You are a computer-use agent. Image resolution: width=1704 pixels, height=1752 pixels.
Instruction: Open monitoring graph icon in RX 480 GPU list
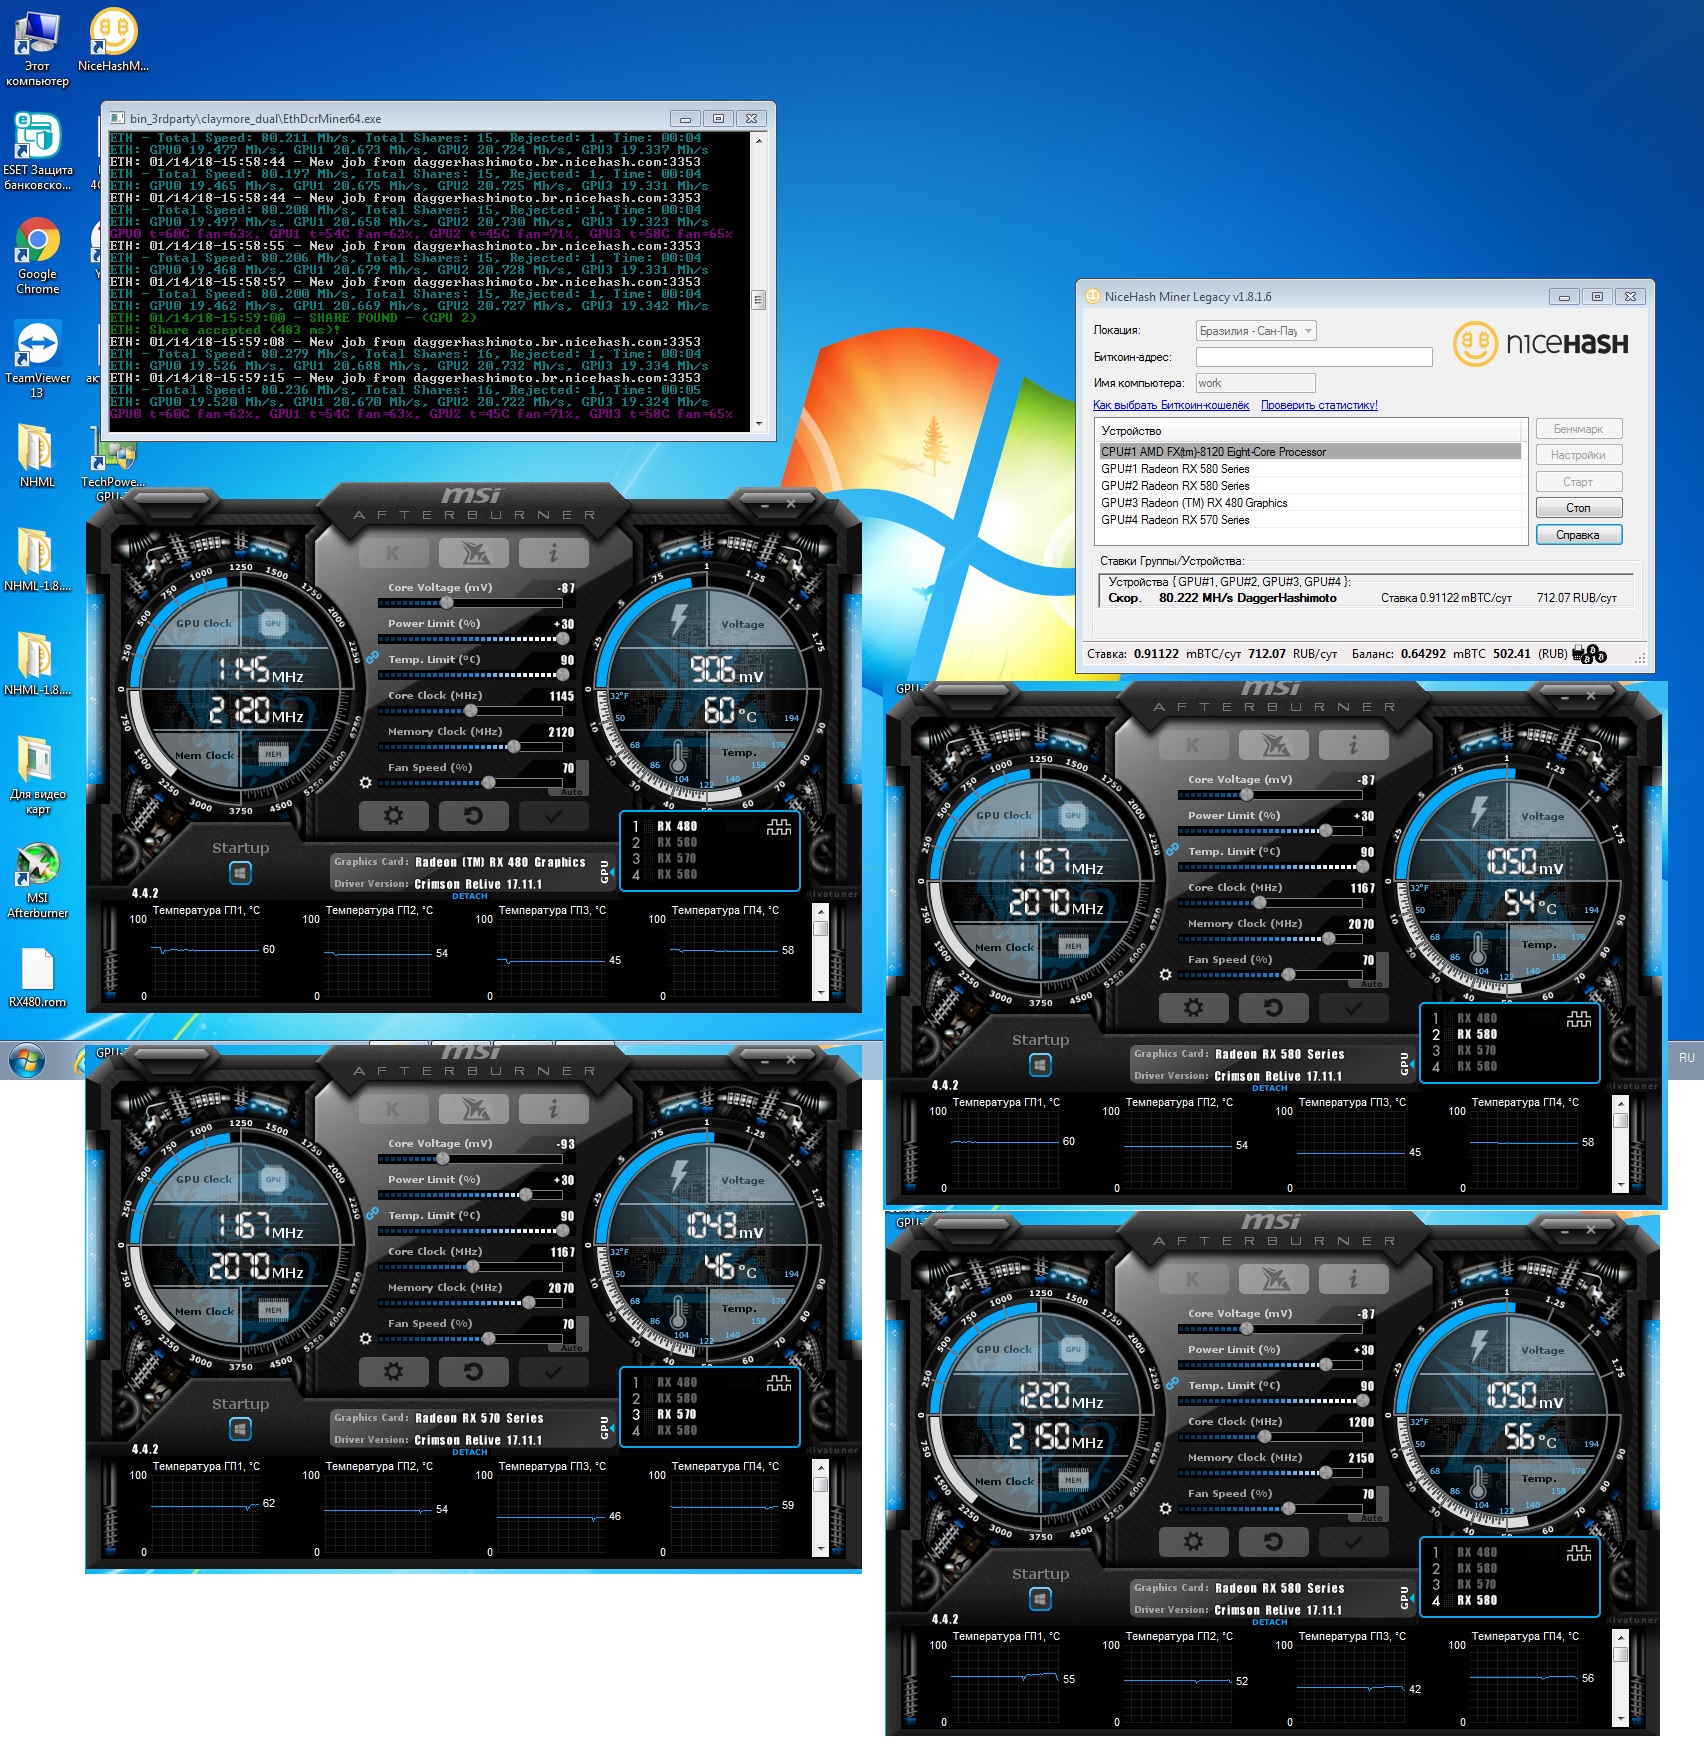coord(778,827)
